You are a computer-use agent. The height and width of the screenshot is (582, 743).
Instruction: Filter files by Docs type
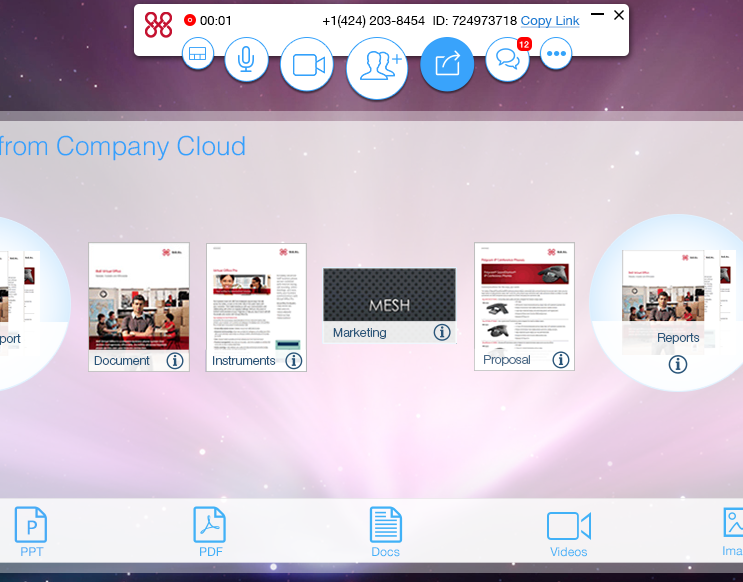pos(385,531)
